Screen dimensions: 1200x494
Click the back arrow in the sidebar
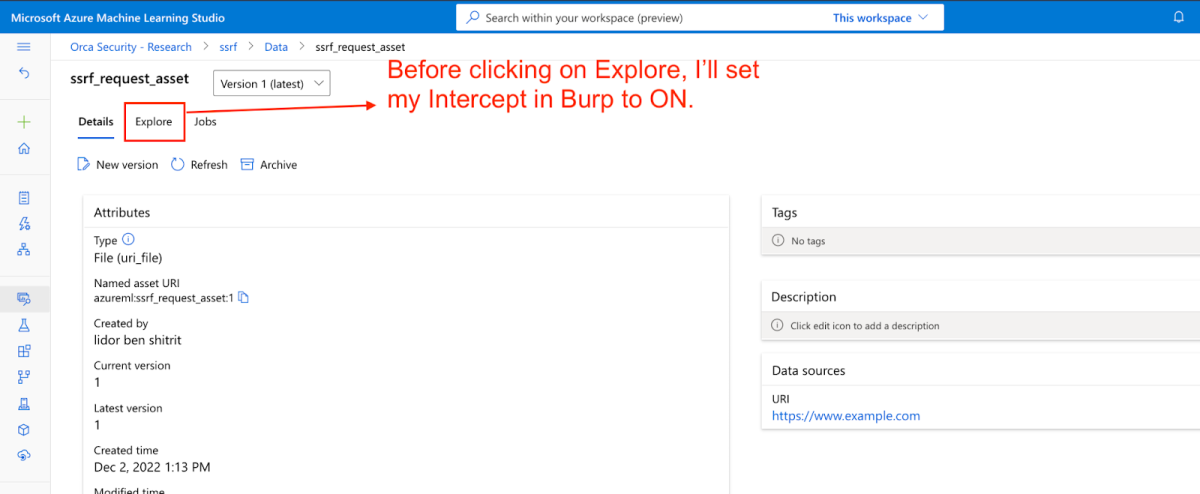(24, 74)
